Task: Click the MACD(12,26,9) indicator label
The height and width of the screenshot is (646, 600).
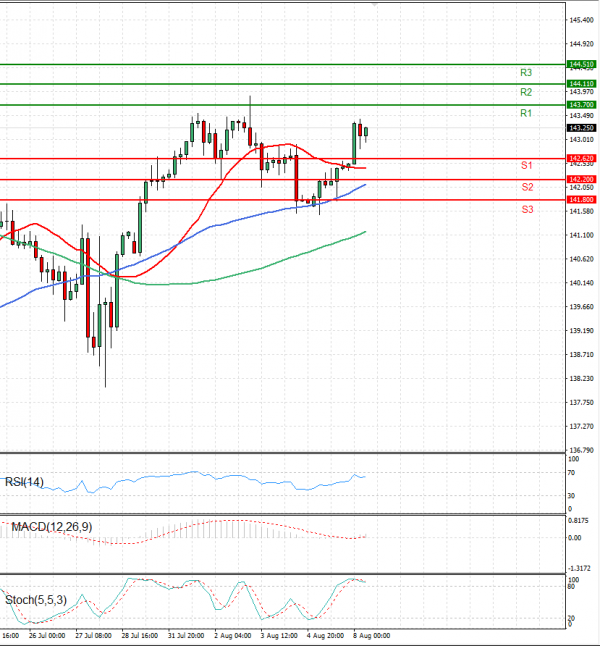Action: pyautogui.click(x=52, y=527)
